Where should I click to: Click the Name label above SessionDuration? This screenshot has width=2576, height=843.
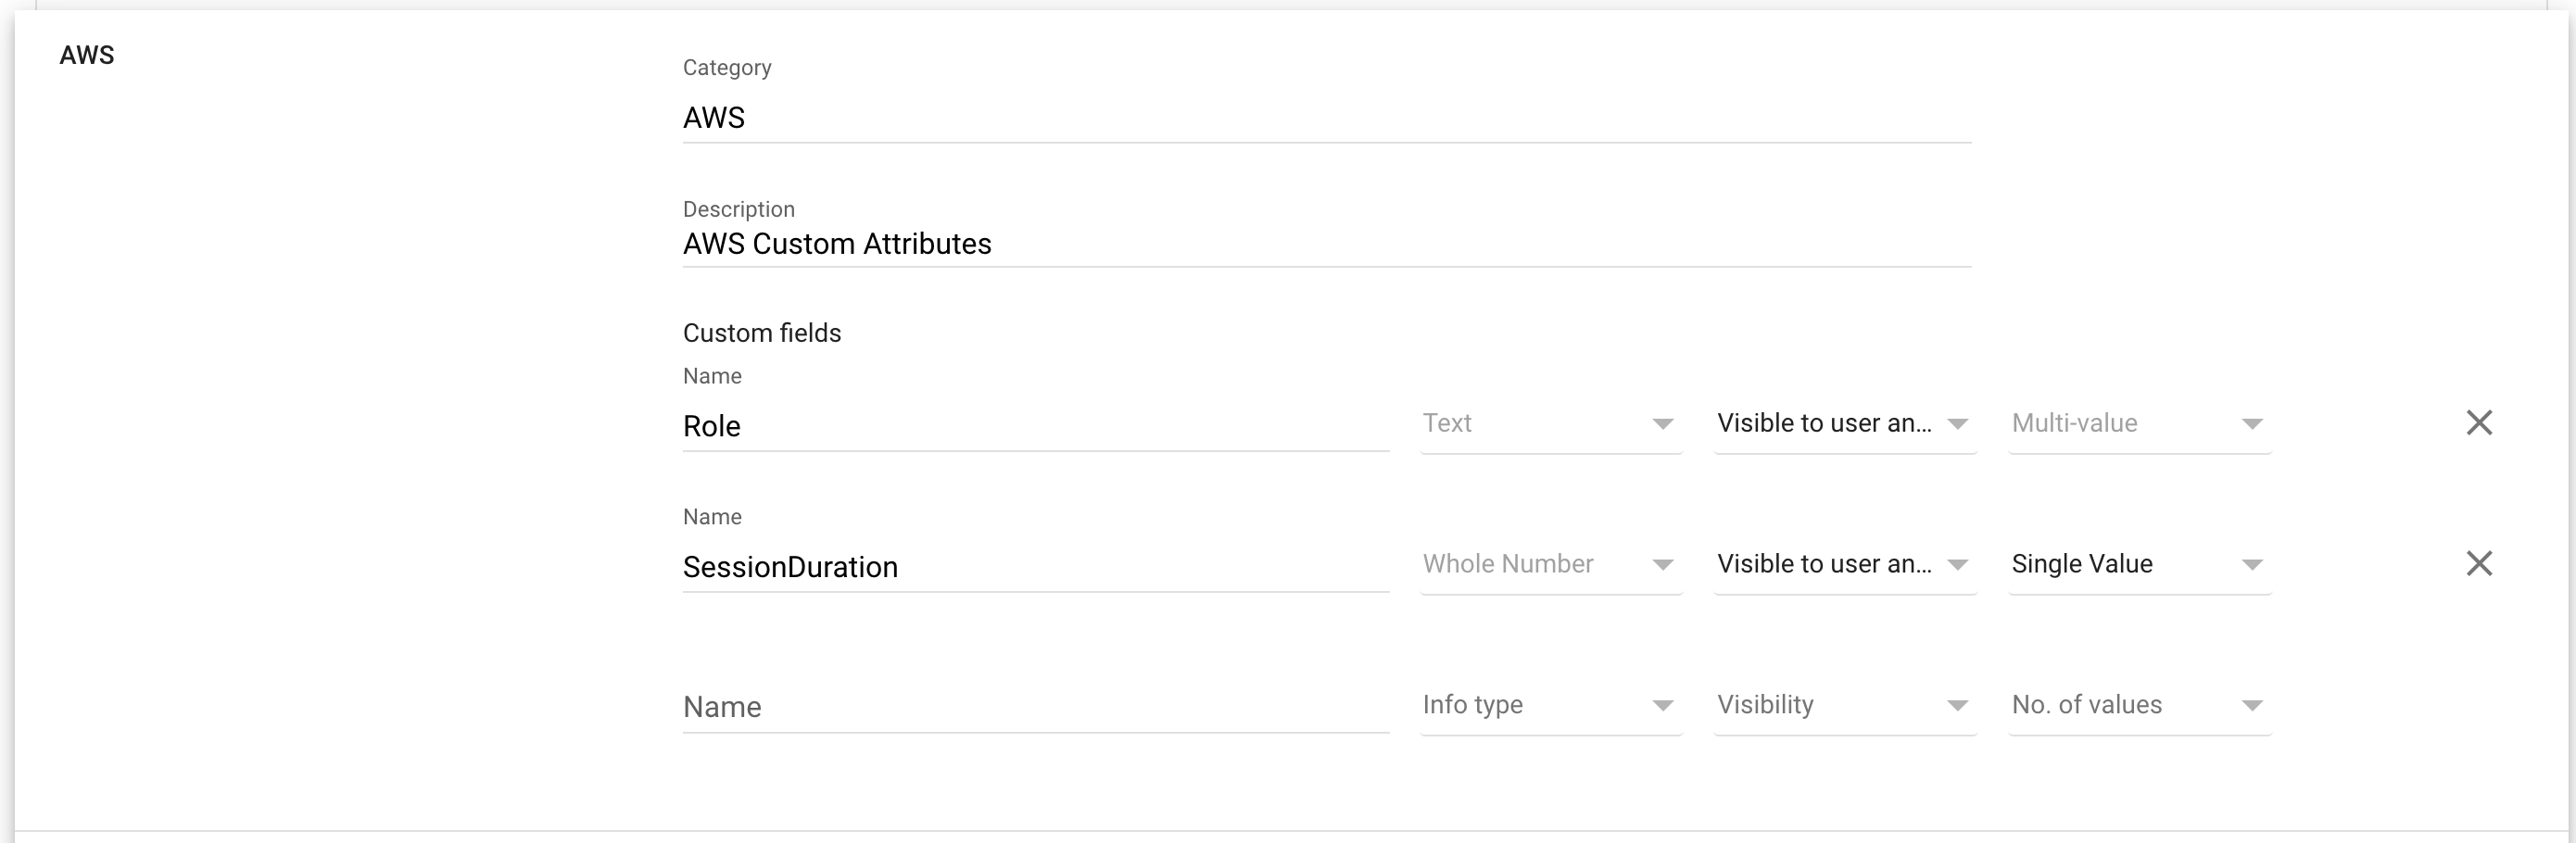[712, 516]
